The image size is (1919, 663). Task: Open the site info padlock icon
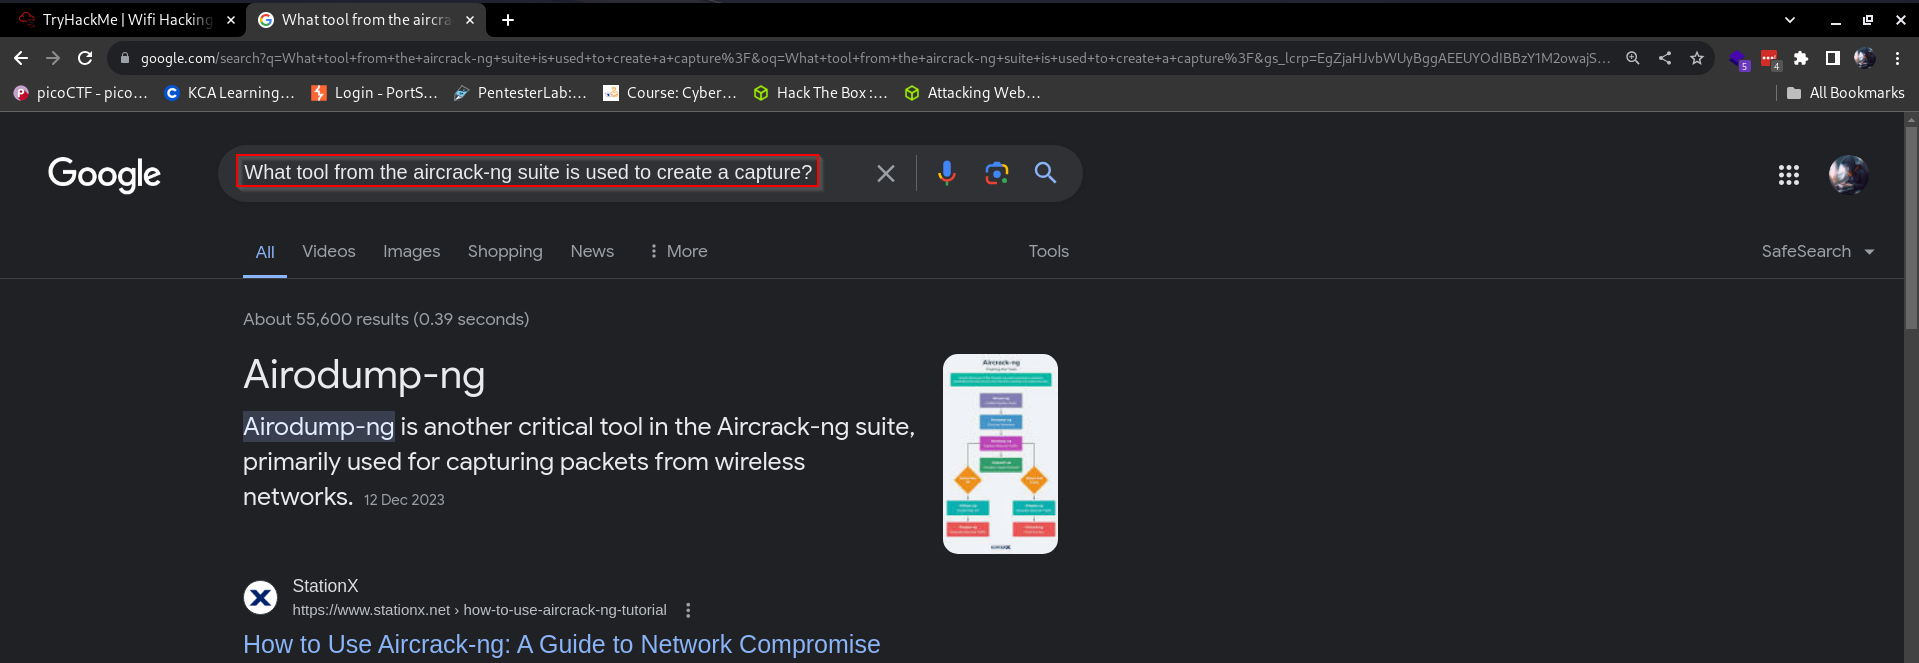click(125, 58)
